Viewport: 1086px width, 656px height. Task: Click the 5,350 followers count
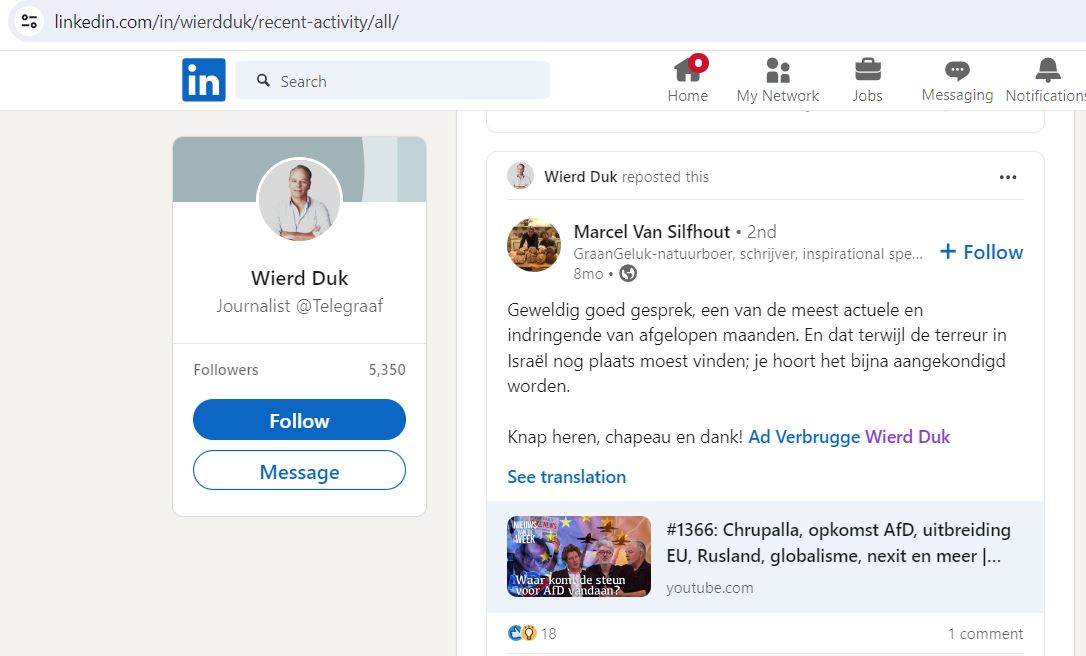[386, 370]
